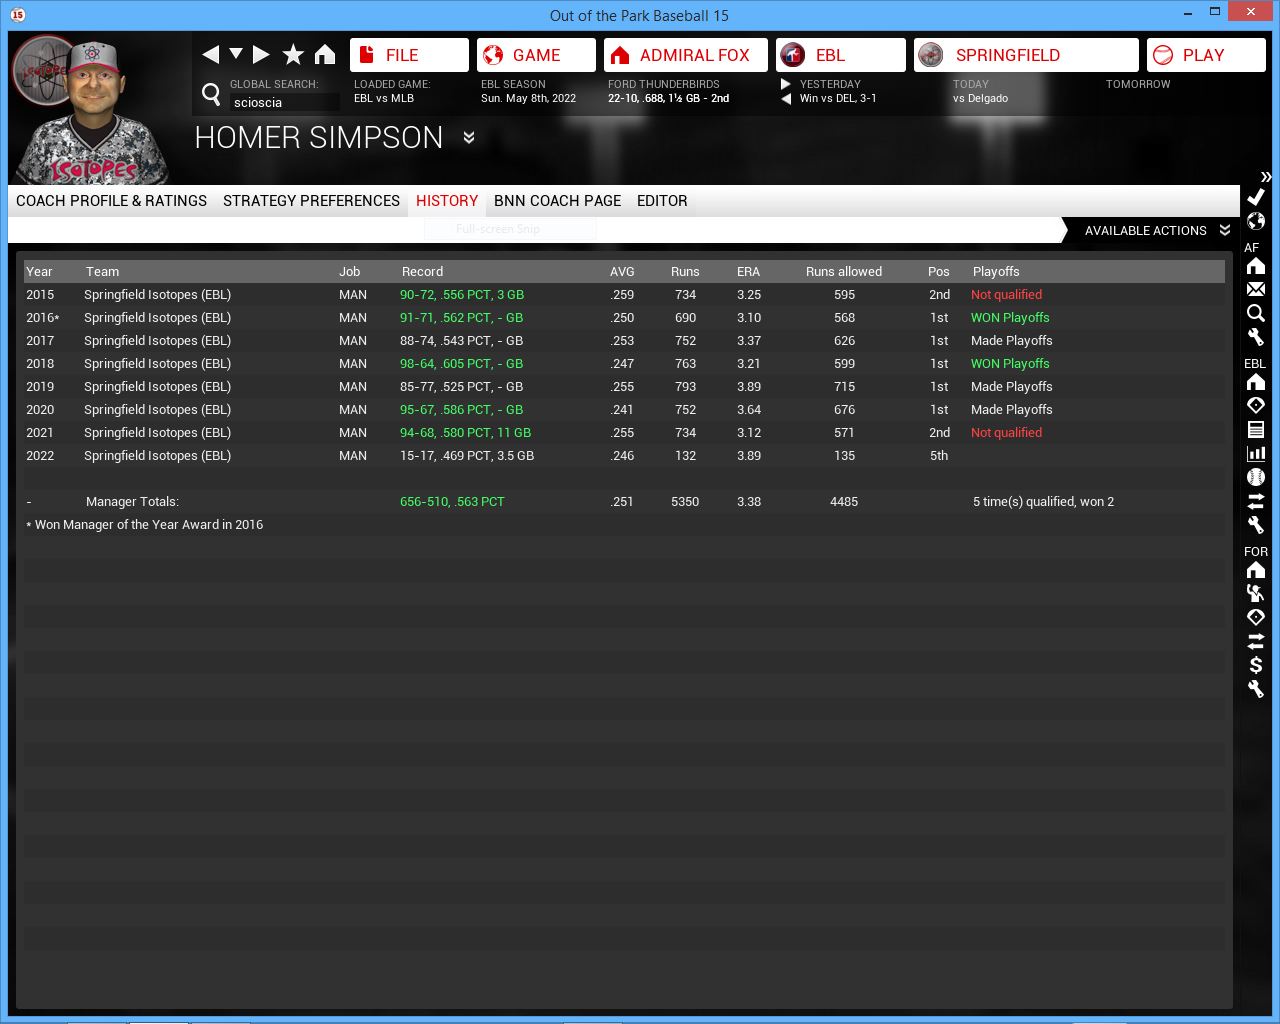Open the dollar sign finances icon

pyautogui.click(x=1256, y=665)
